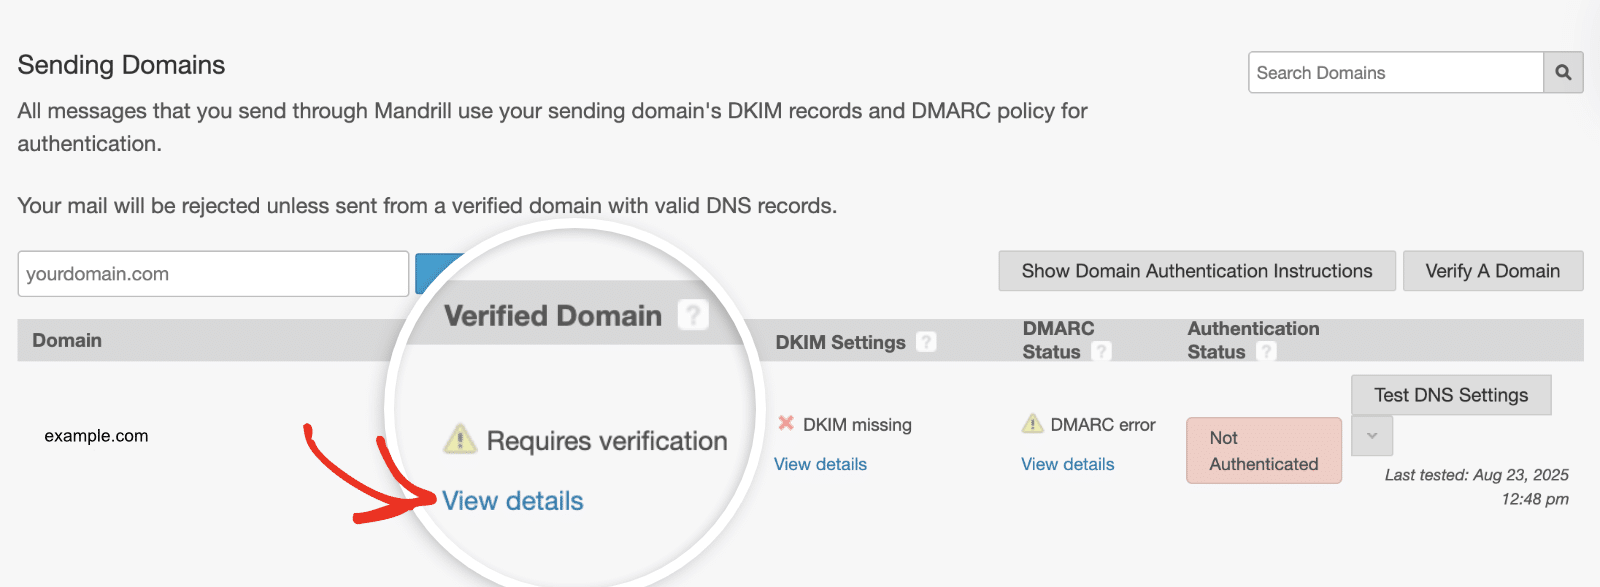This screenshot has height=587, width=1600.
Task: Click the search magnifier button
Action: pyautogui.click(x=1563, y=73)
